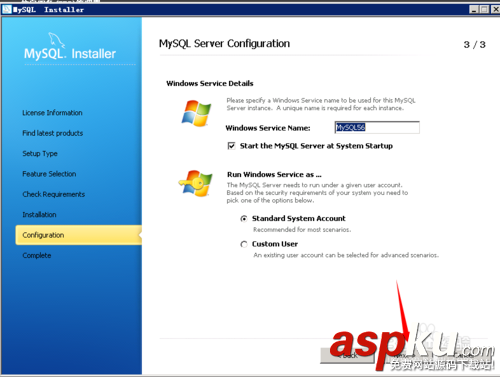Click the Windows key service account icon

pyautogui.click(x=196, y=183)
